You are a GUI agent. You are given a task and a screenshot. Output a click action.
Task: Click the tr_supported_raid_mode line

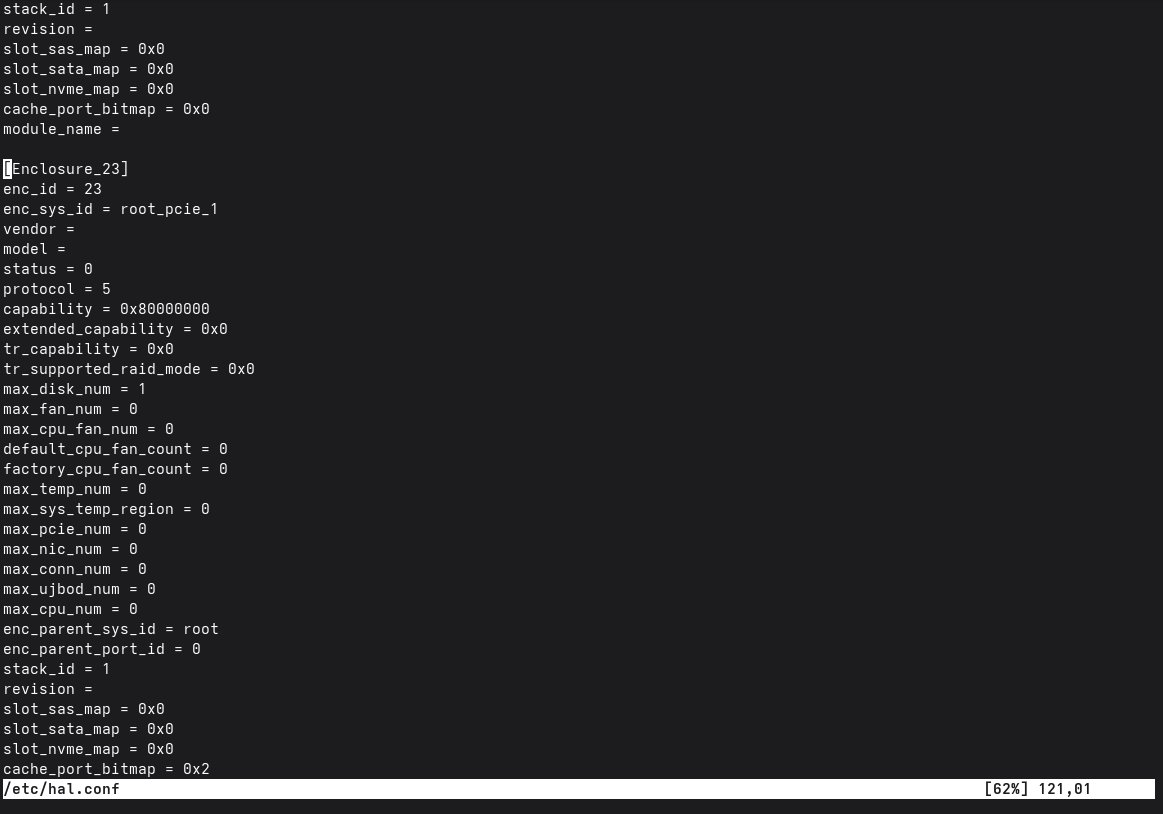point(128,370)
